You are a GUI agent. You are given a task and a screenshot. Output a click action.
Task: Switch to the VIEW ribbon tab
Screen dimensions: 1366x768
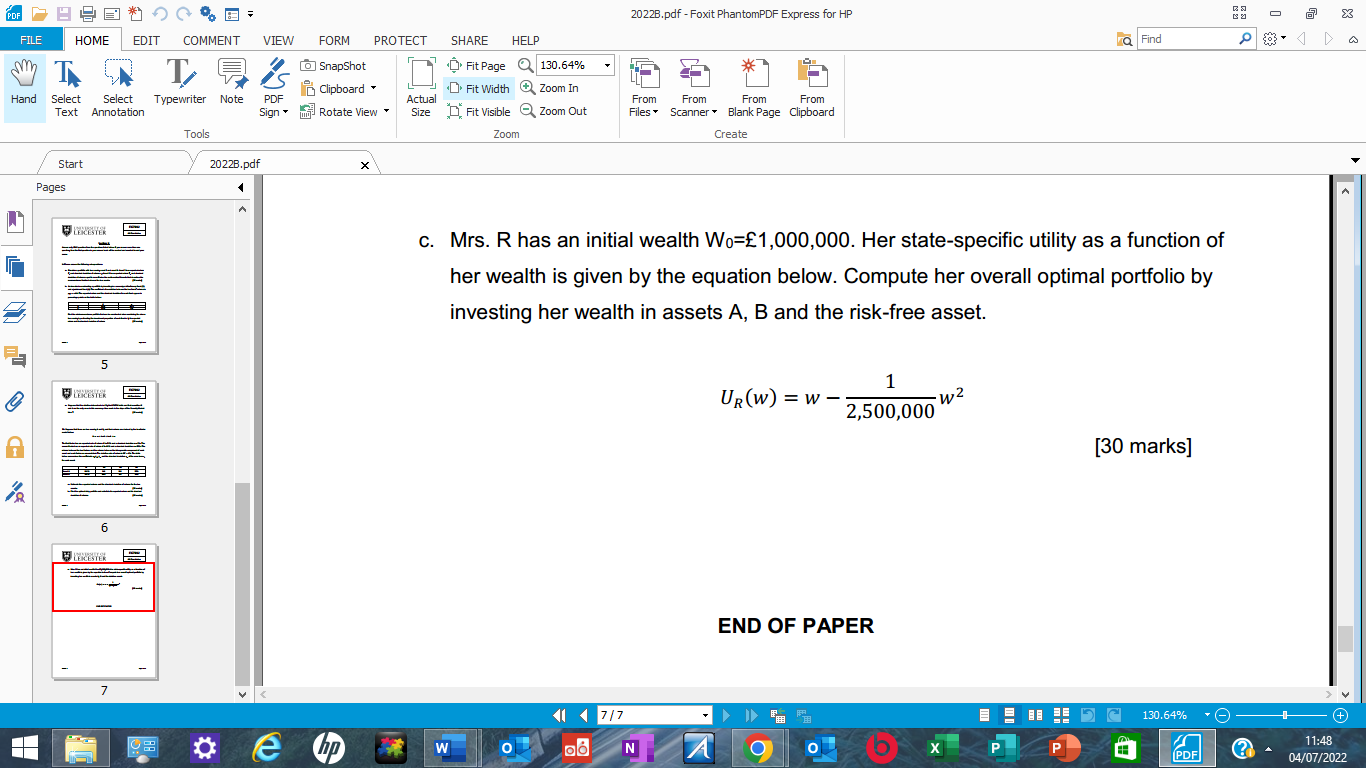point(278,40)
